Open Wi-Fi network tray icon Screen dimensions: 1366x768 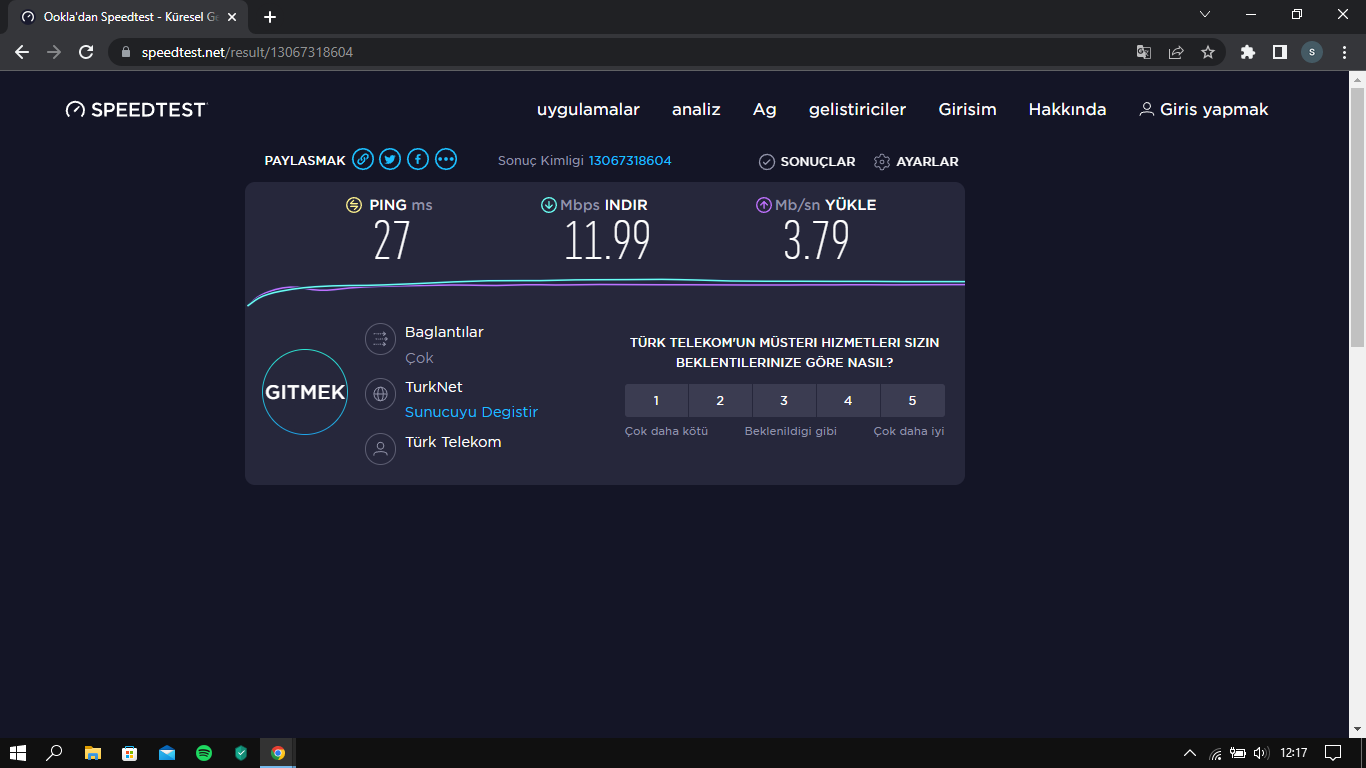1216,753
